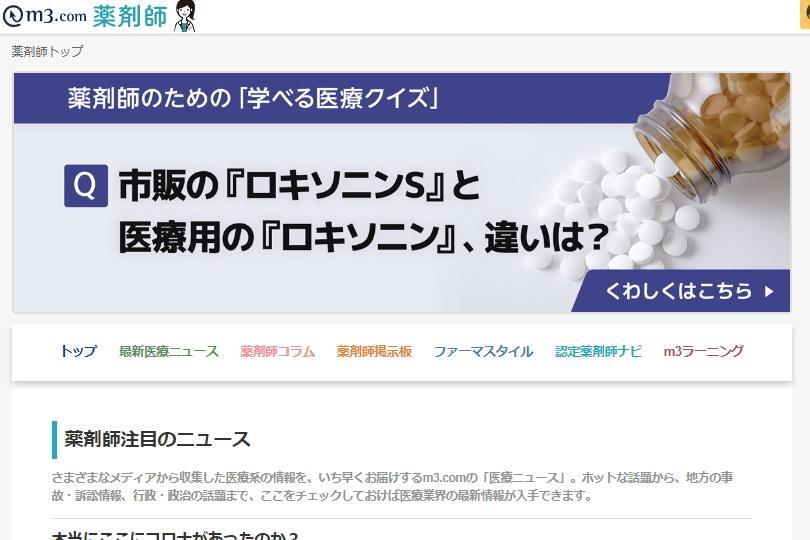Viewport: 810px width, 540px height.
Task: Select the 認定薬剤師ナビ tab
Action: click(598, 351)
